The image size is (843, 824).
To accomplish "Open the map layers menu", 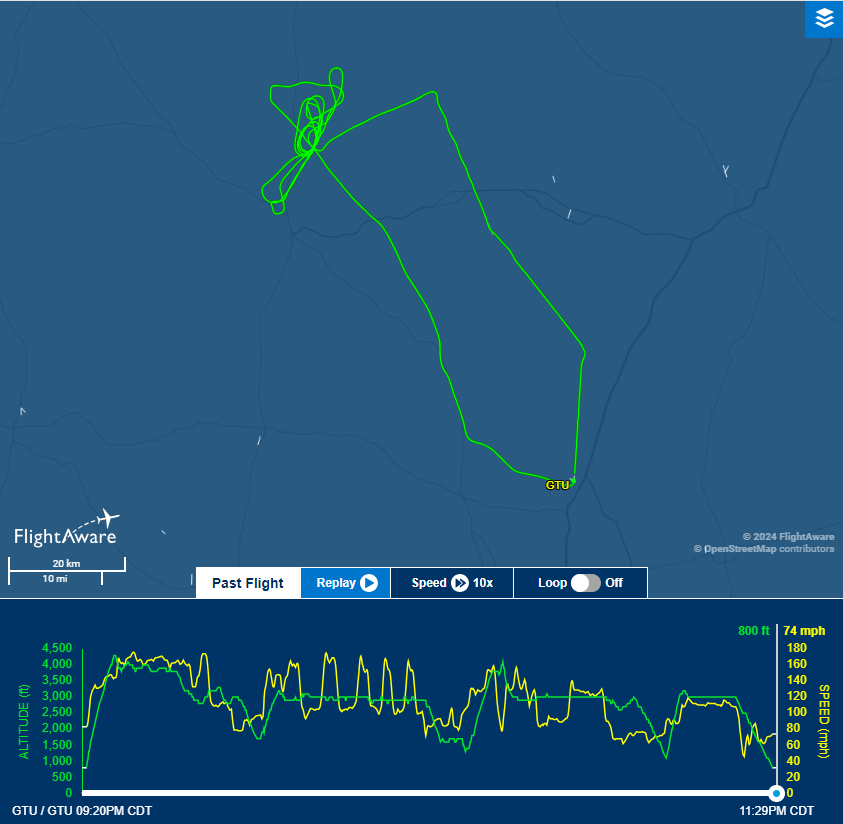I will (823, 18).
